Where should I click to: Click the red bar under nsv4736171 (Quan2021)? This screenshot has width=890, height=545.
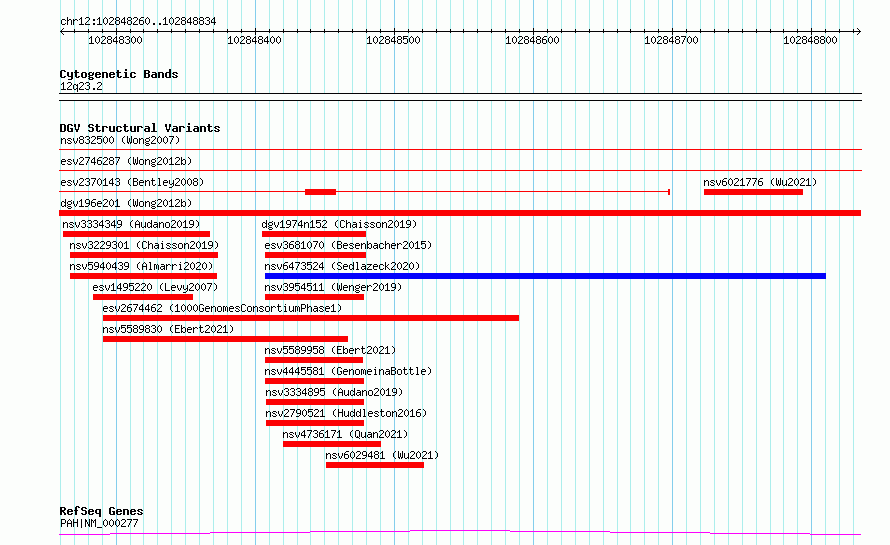coord(331,444)
